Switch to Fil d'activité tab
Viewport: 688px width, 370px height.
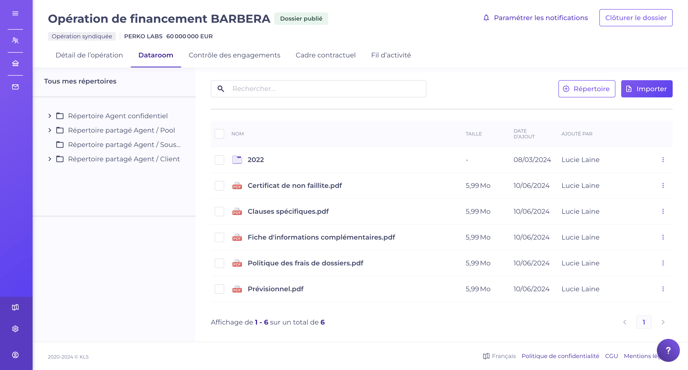pyautogui.click(x=391, y=55)
